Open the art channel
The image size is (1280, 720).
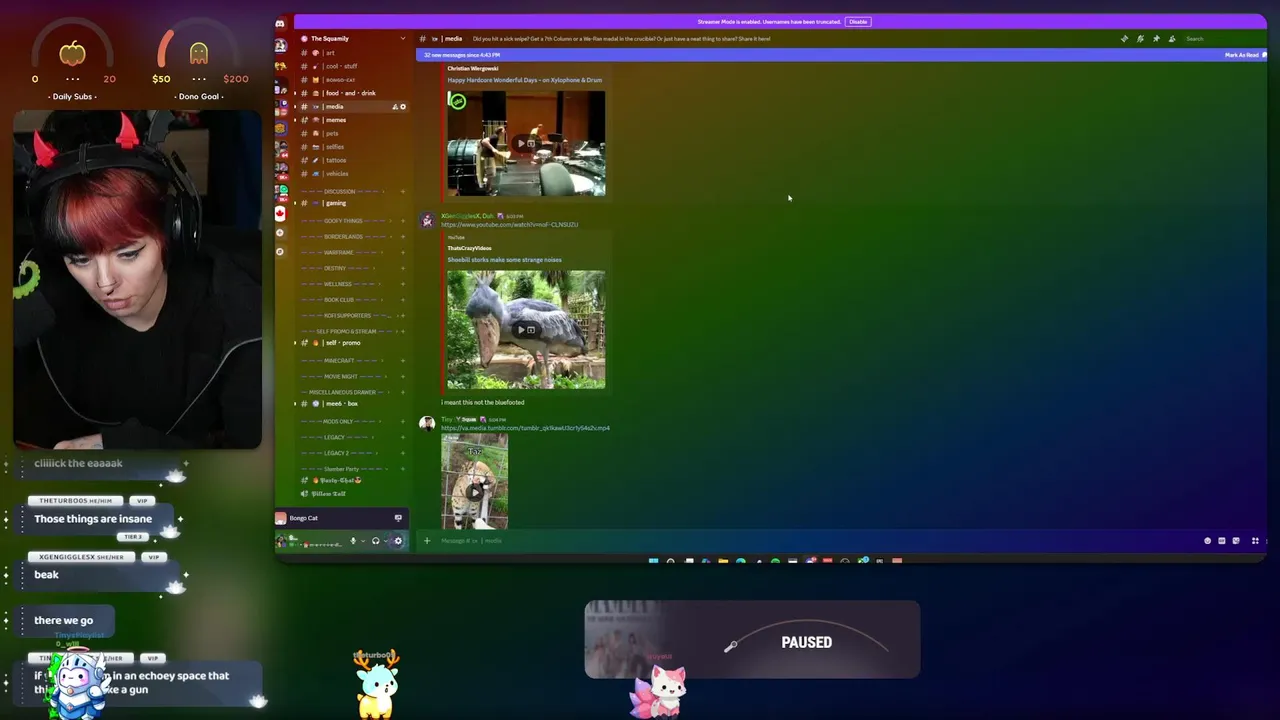352,53
